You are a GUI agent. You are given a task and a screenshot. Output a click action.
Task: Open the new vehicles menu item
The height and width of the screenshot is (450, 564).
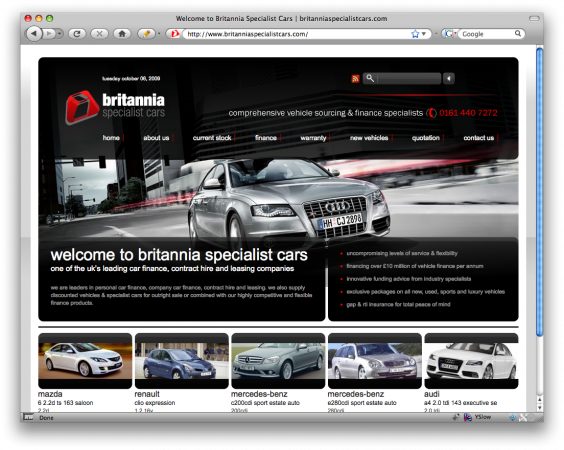369,138
